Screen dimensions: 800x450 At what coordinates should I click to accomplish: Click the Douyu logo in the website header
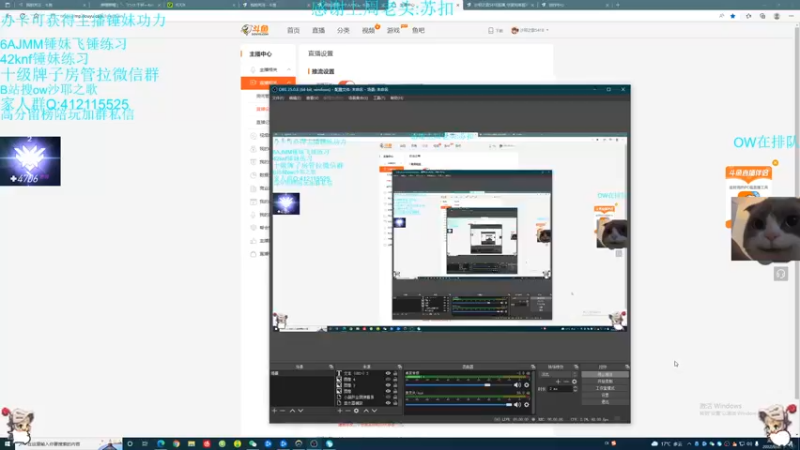click(255, 30)
